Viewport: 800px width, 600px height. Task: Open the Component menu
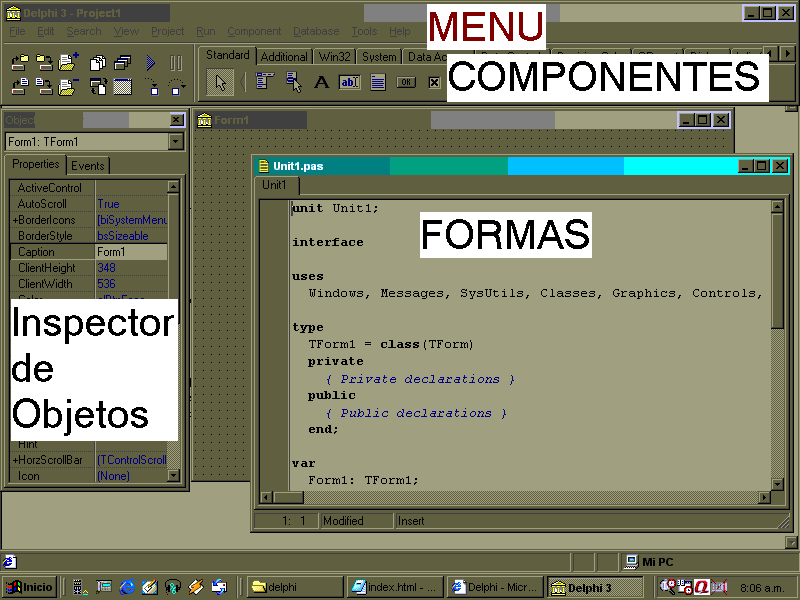(254, 32)
